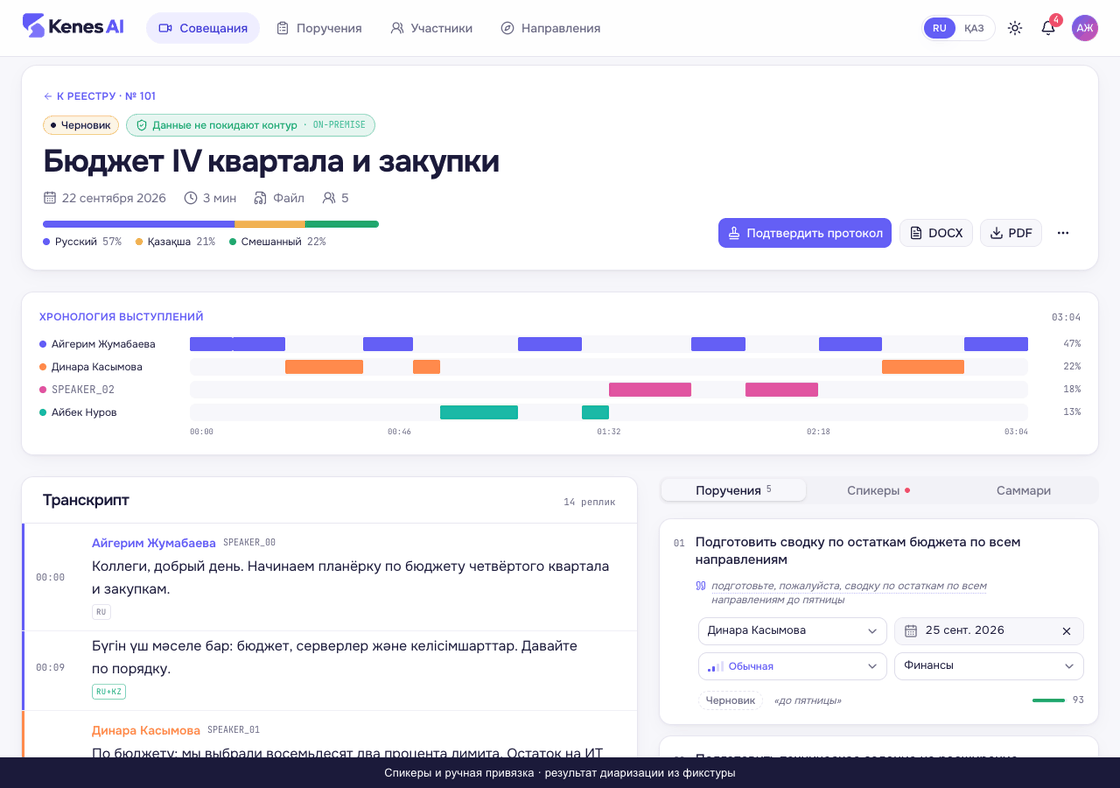Open Направления navigation item
Viewport: 1120px width, 788px height.
[x=551, y=28]
